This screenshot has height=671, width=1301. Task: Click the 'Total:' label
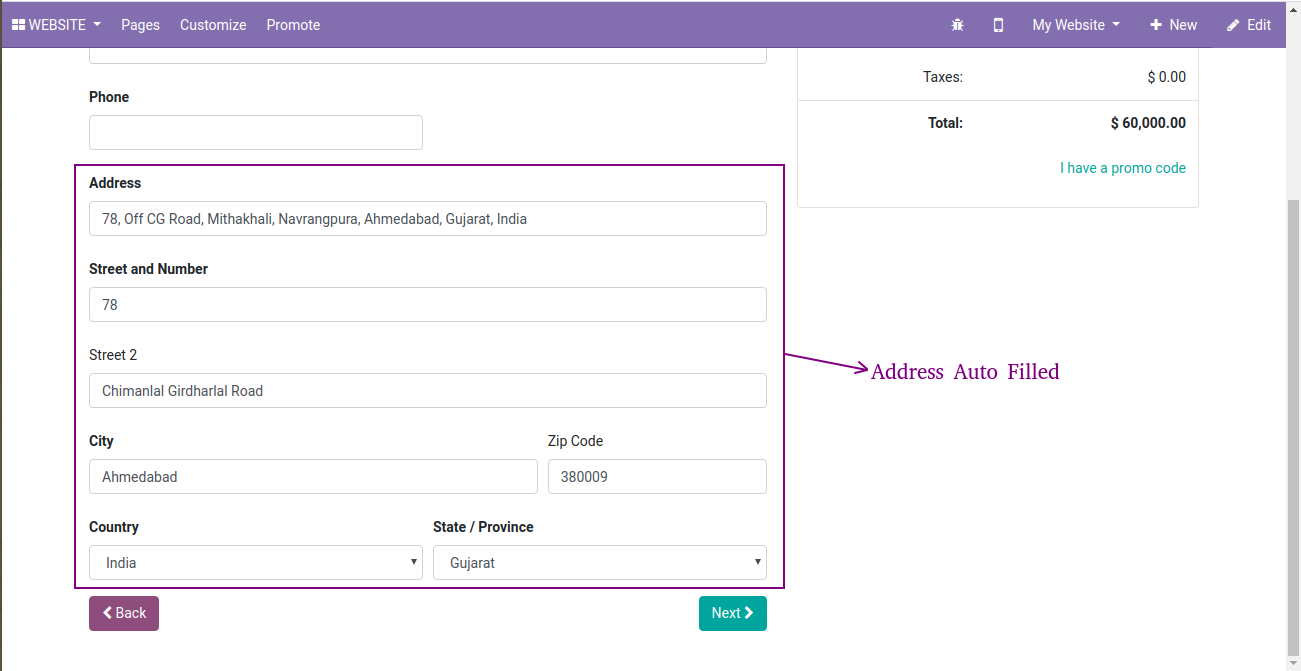tap(945, 123)
